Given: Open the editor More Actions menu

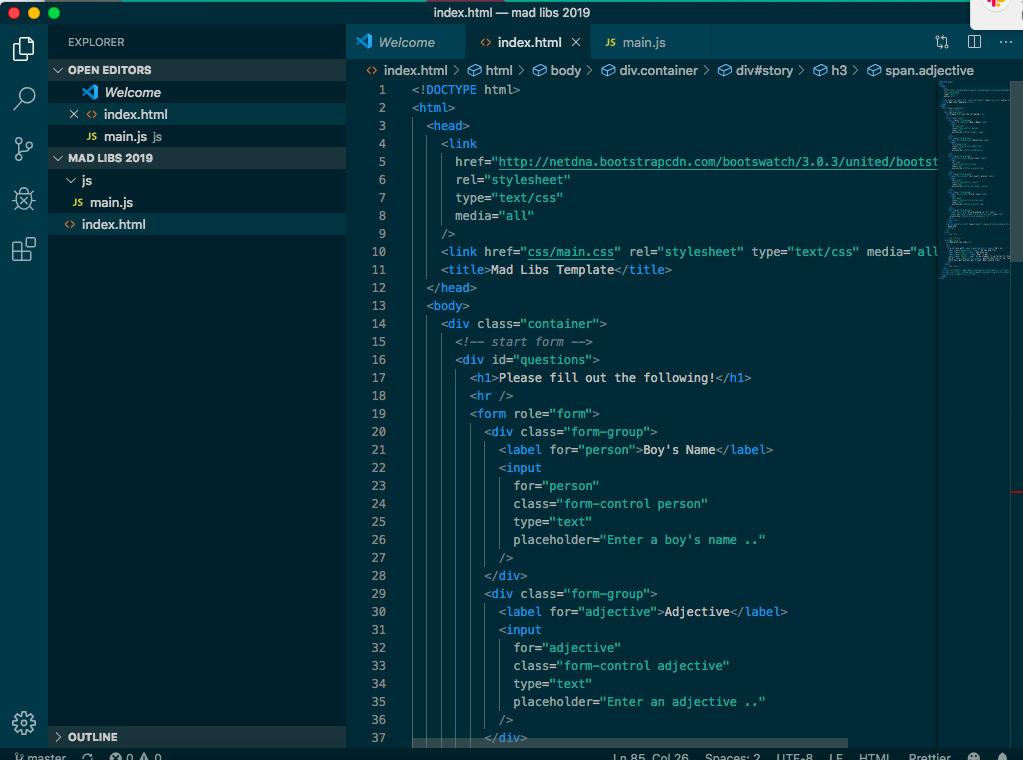Looking at the screenshot, I should [x=1005, y=42].
